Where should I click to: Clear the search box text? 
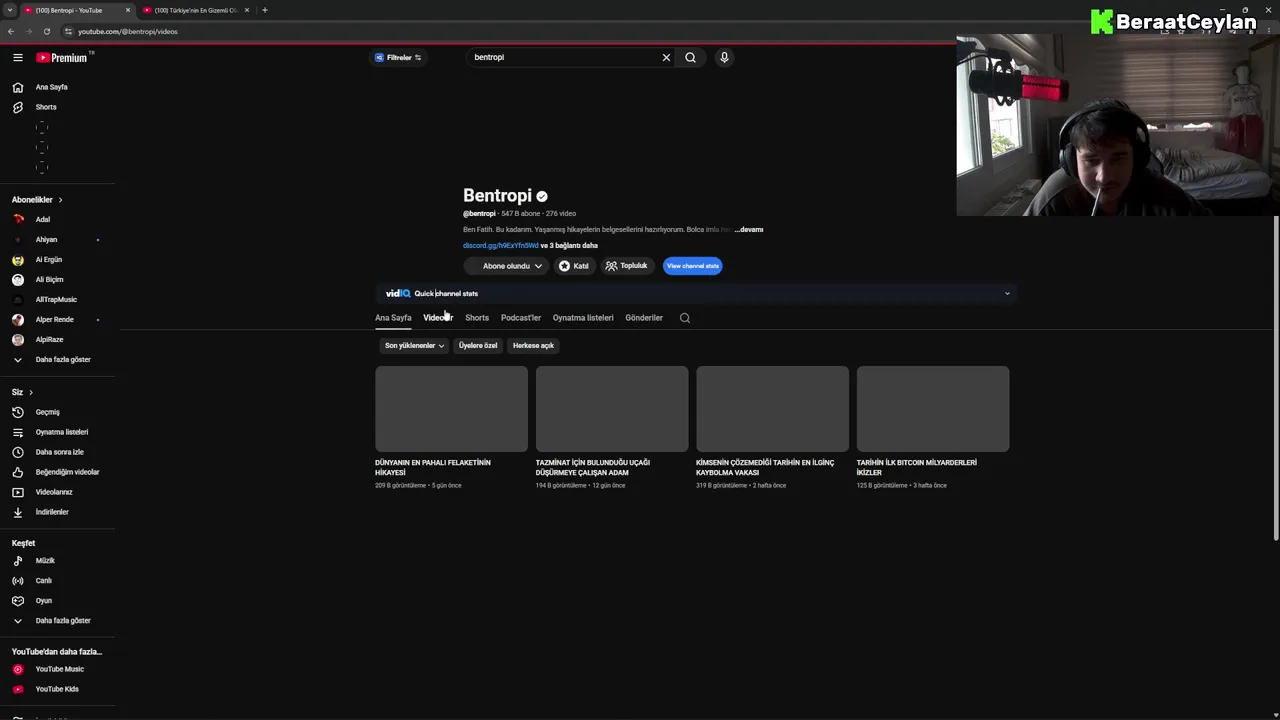click(666, 58)
